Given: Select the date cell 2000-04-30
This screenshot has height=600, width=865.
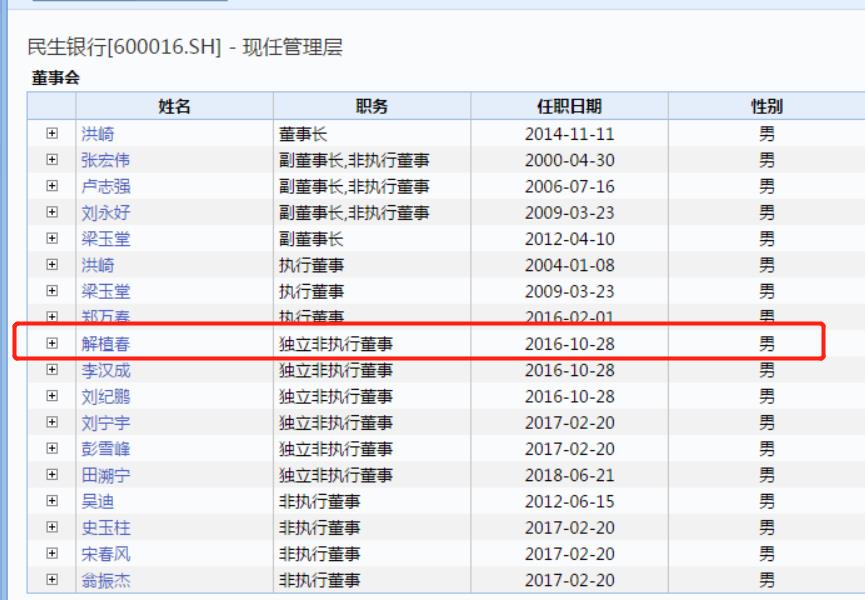Looking at the screenshot, I should tap(569, 160).
